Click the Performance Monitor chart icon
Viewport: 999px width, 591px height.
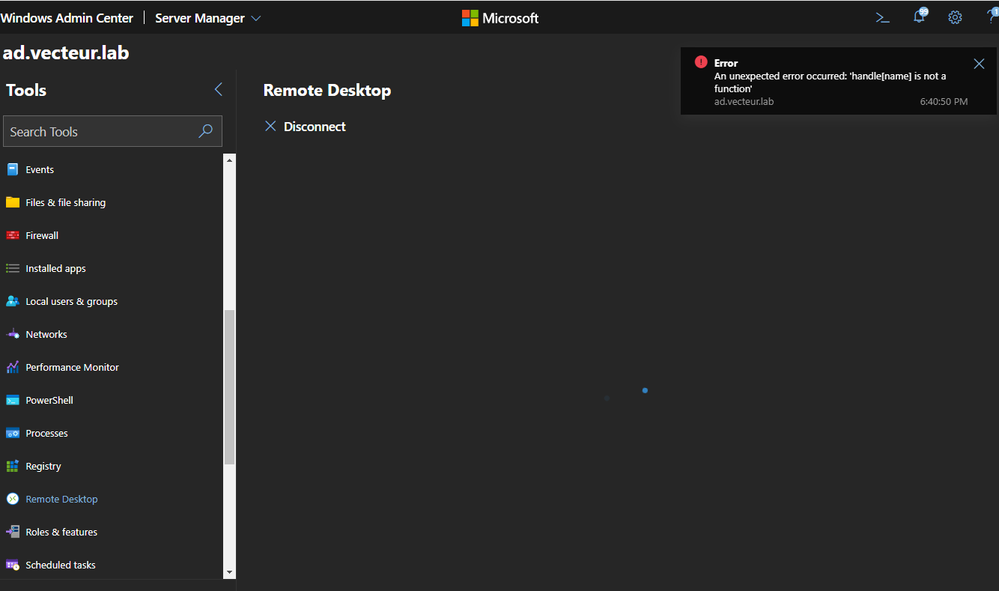point(13,367)
